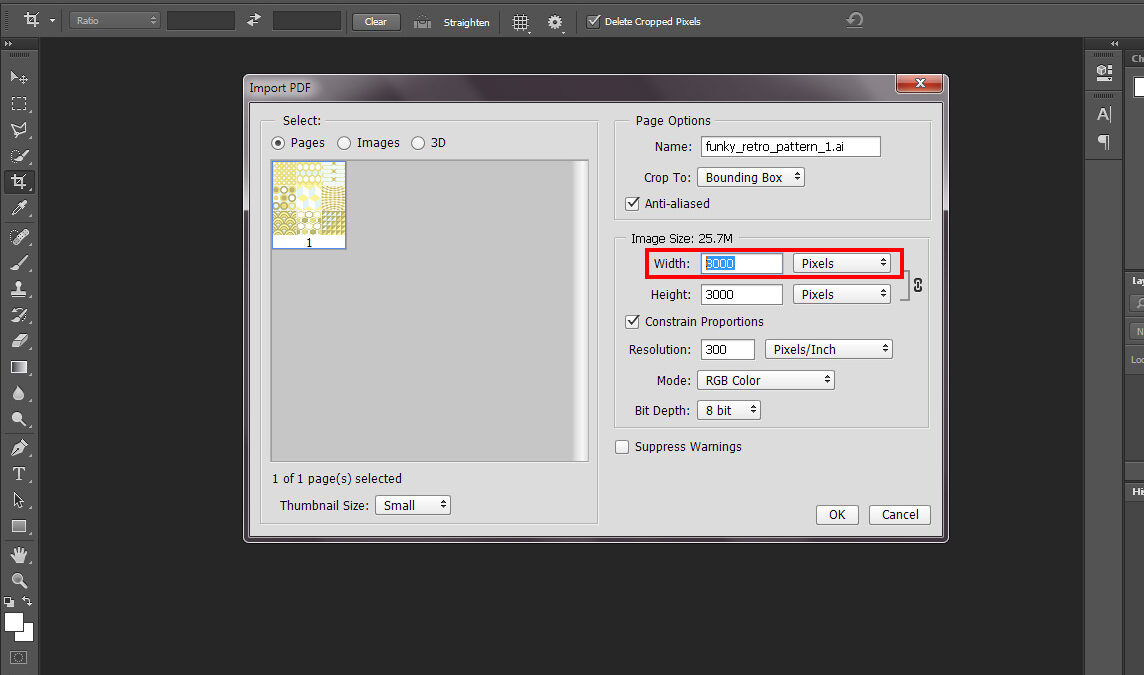
Task: Click the swap width and height arrows
Action: coord(254,21)
